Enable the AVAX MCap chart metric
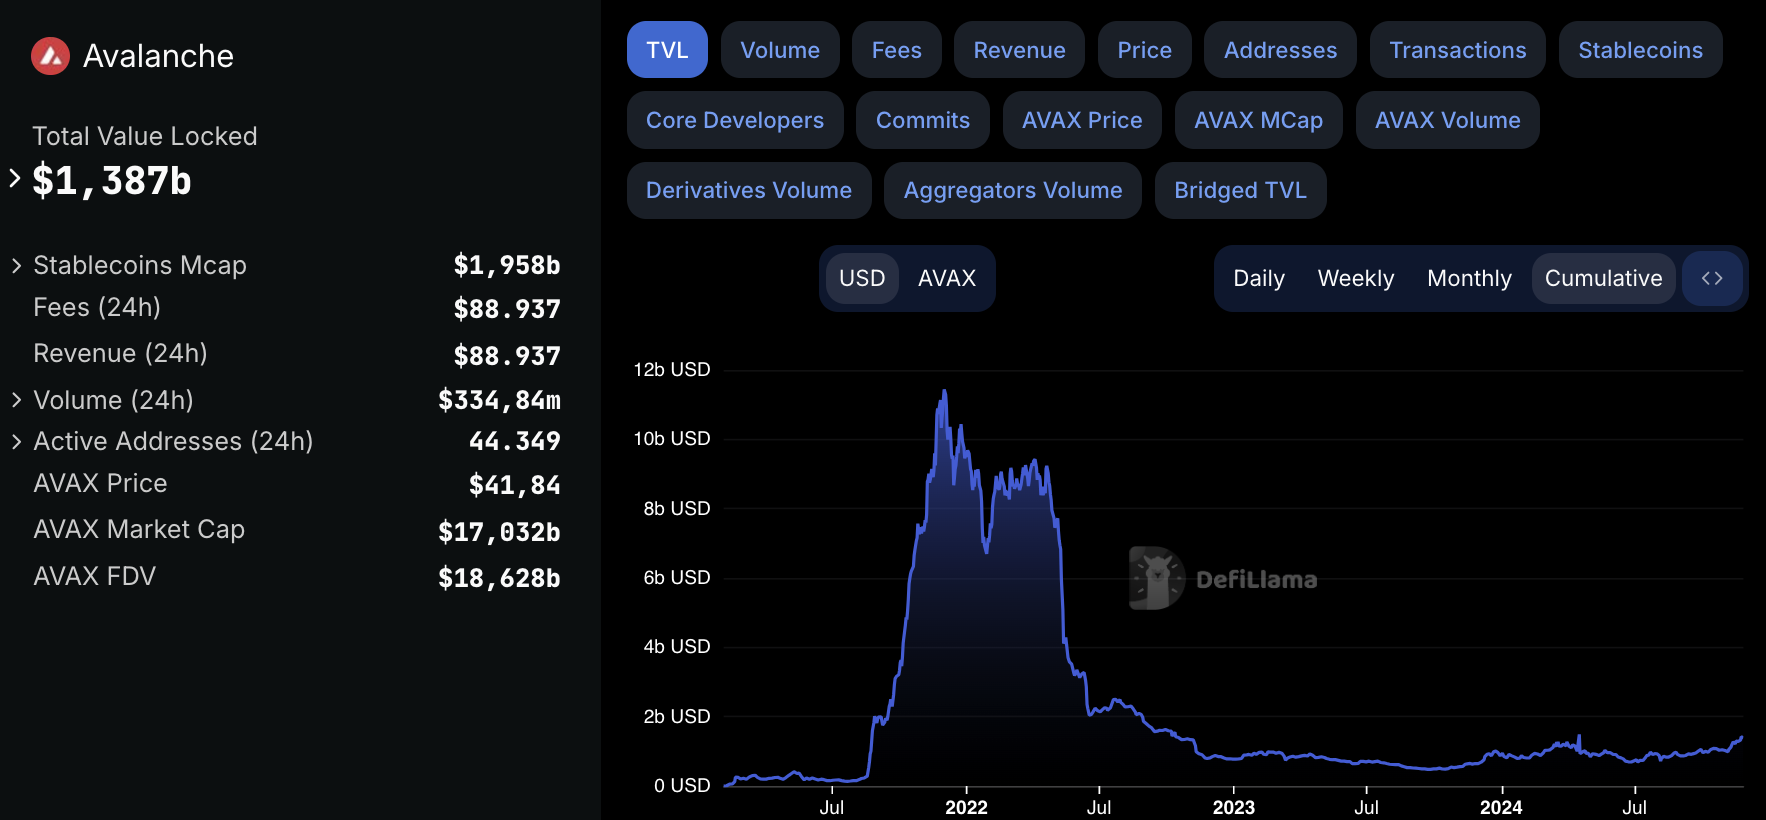1766x820 pixels. pyautogui.click(x=1259, y=120)
